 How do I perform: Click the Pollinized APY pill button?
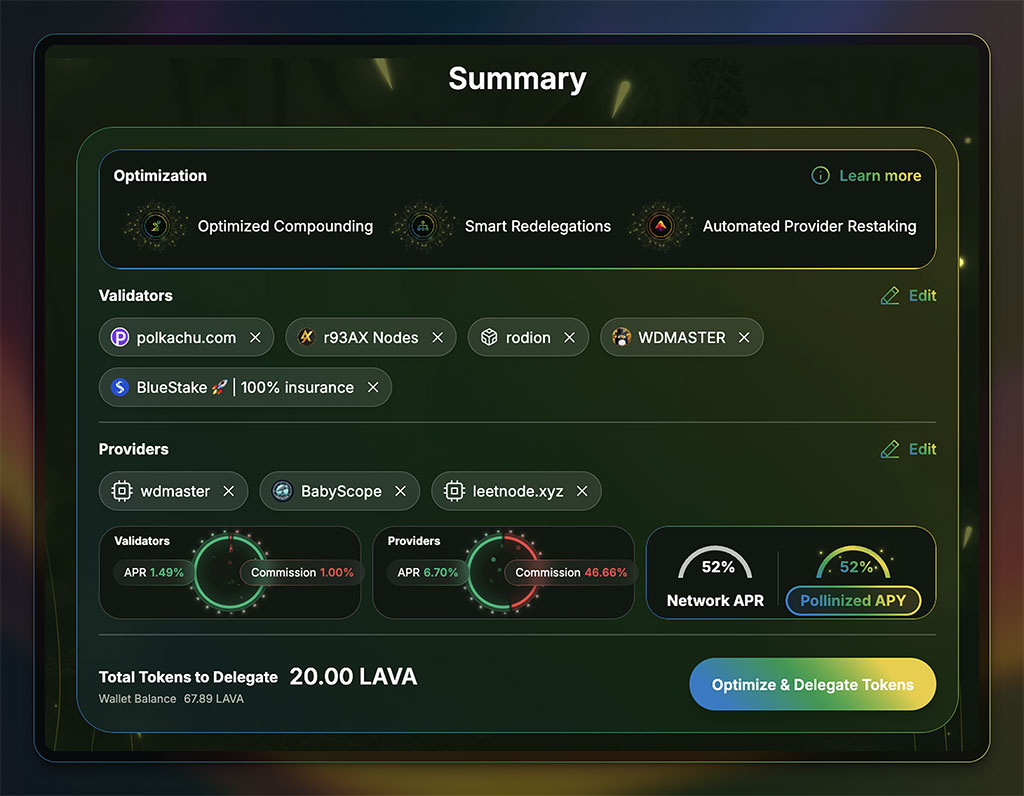[x=853, y=601]
